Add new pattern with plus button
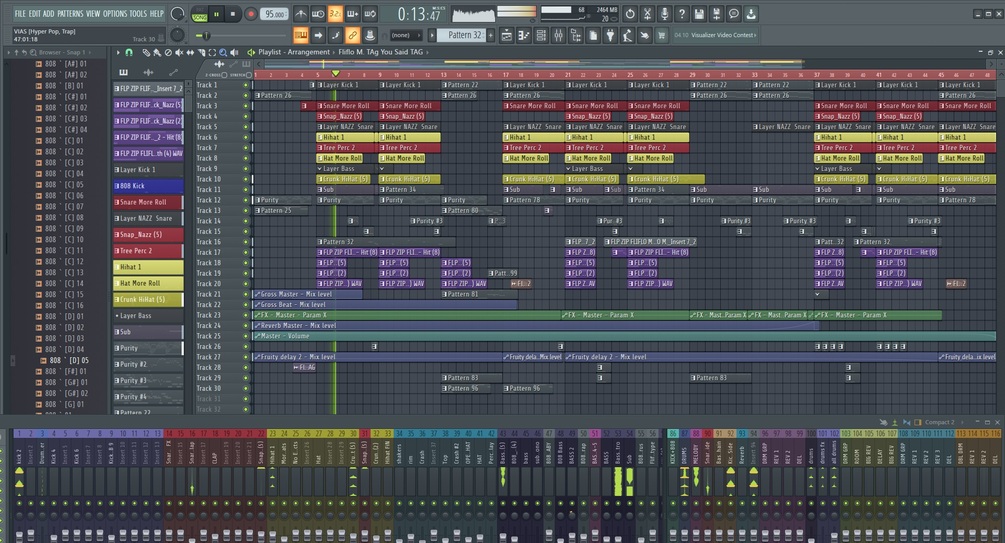1005x543 pixels. click(x=491, y=35)
